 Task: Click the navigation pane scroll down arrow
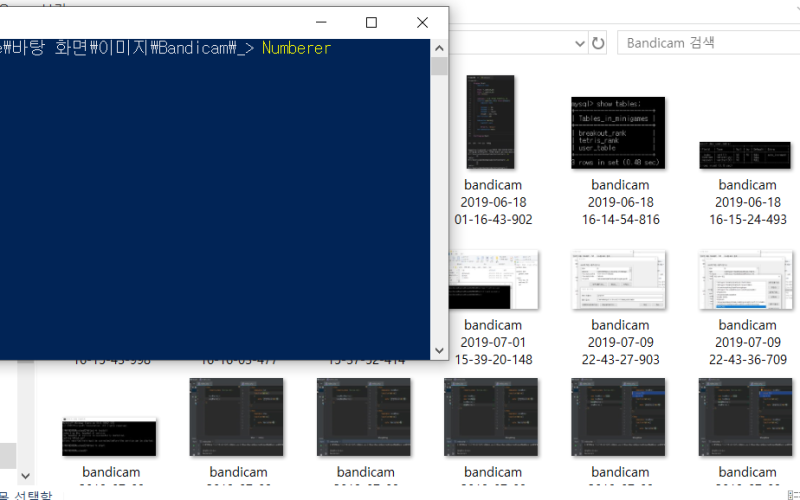coord(26,476)
